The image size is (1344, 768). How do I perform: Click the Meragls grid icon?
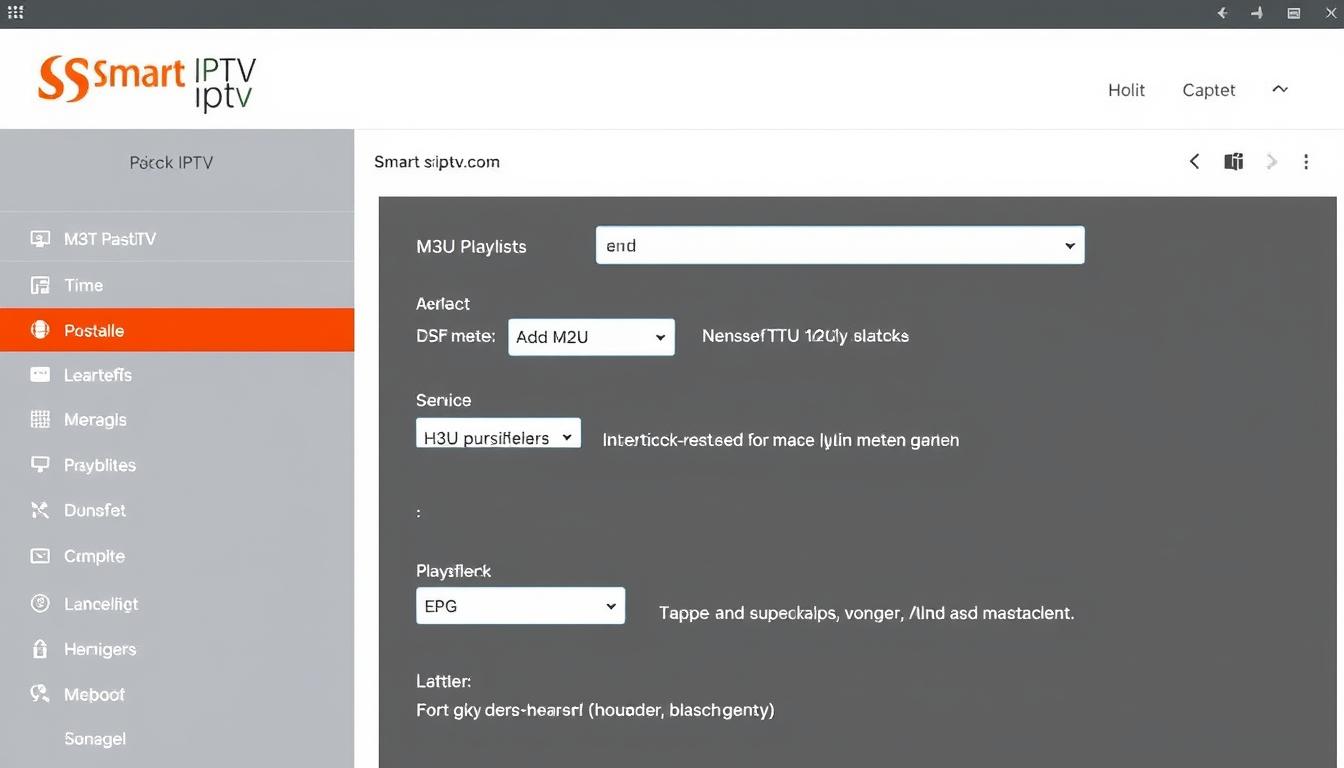point(40,419)
